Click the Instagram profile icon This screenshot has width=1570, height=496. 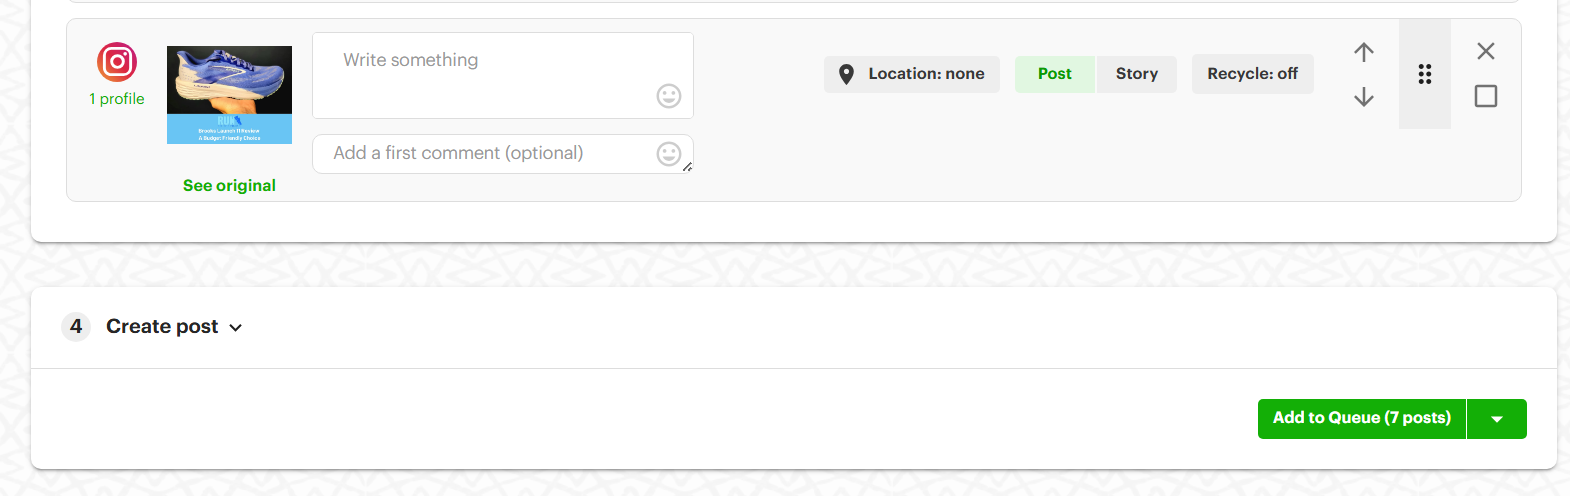(117, 62)
